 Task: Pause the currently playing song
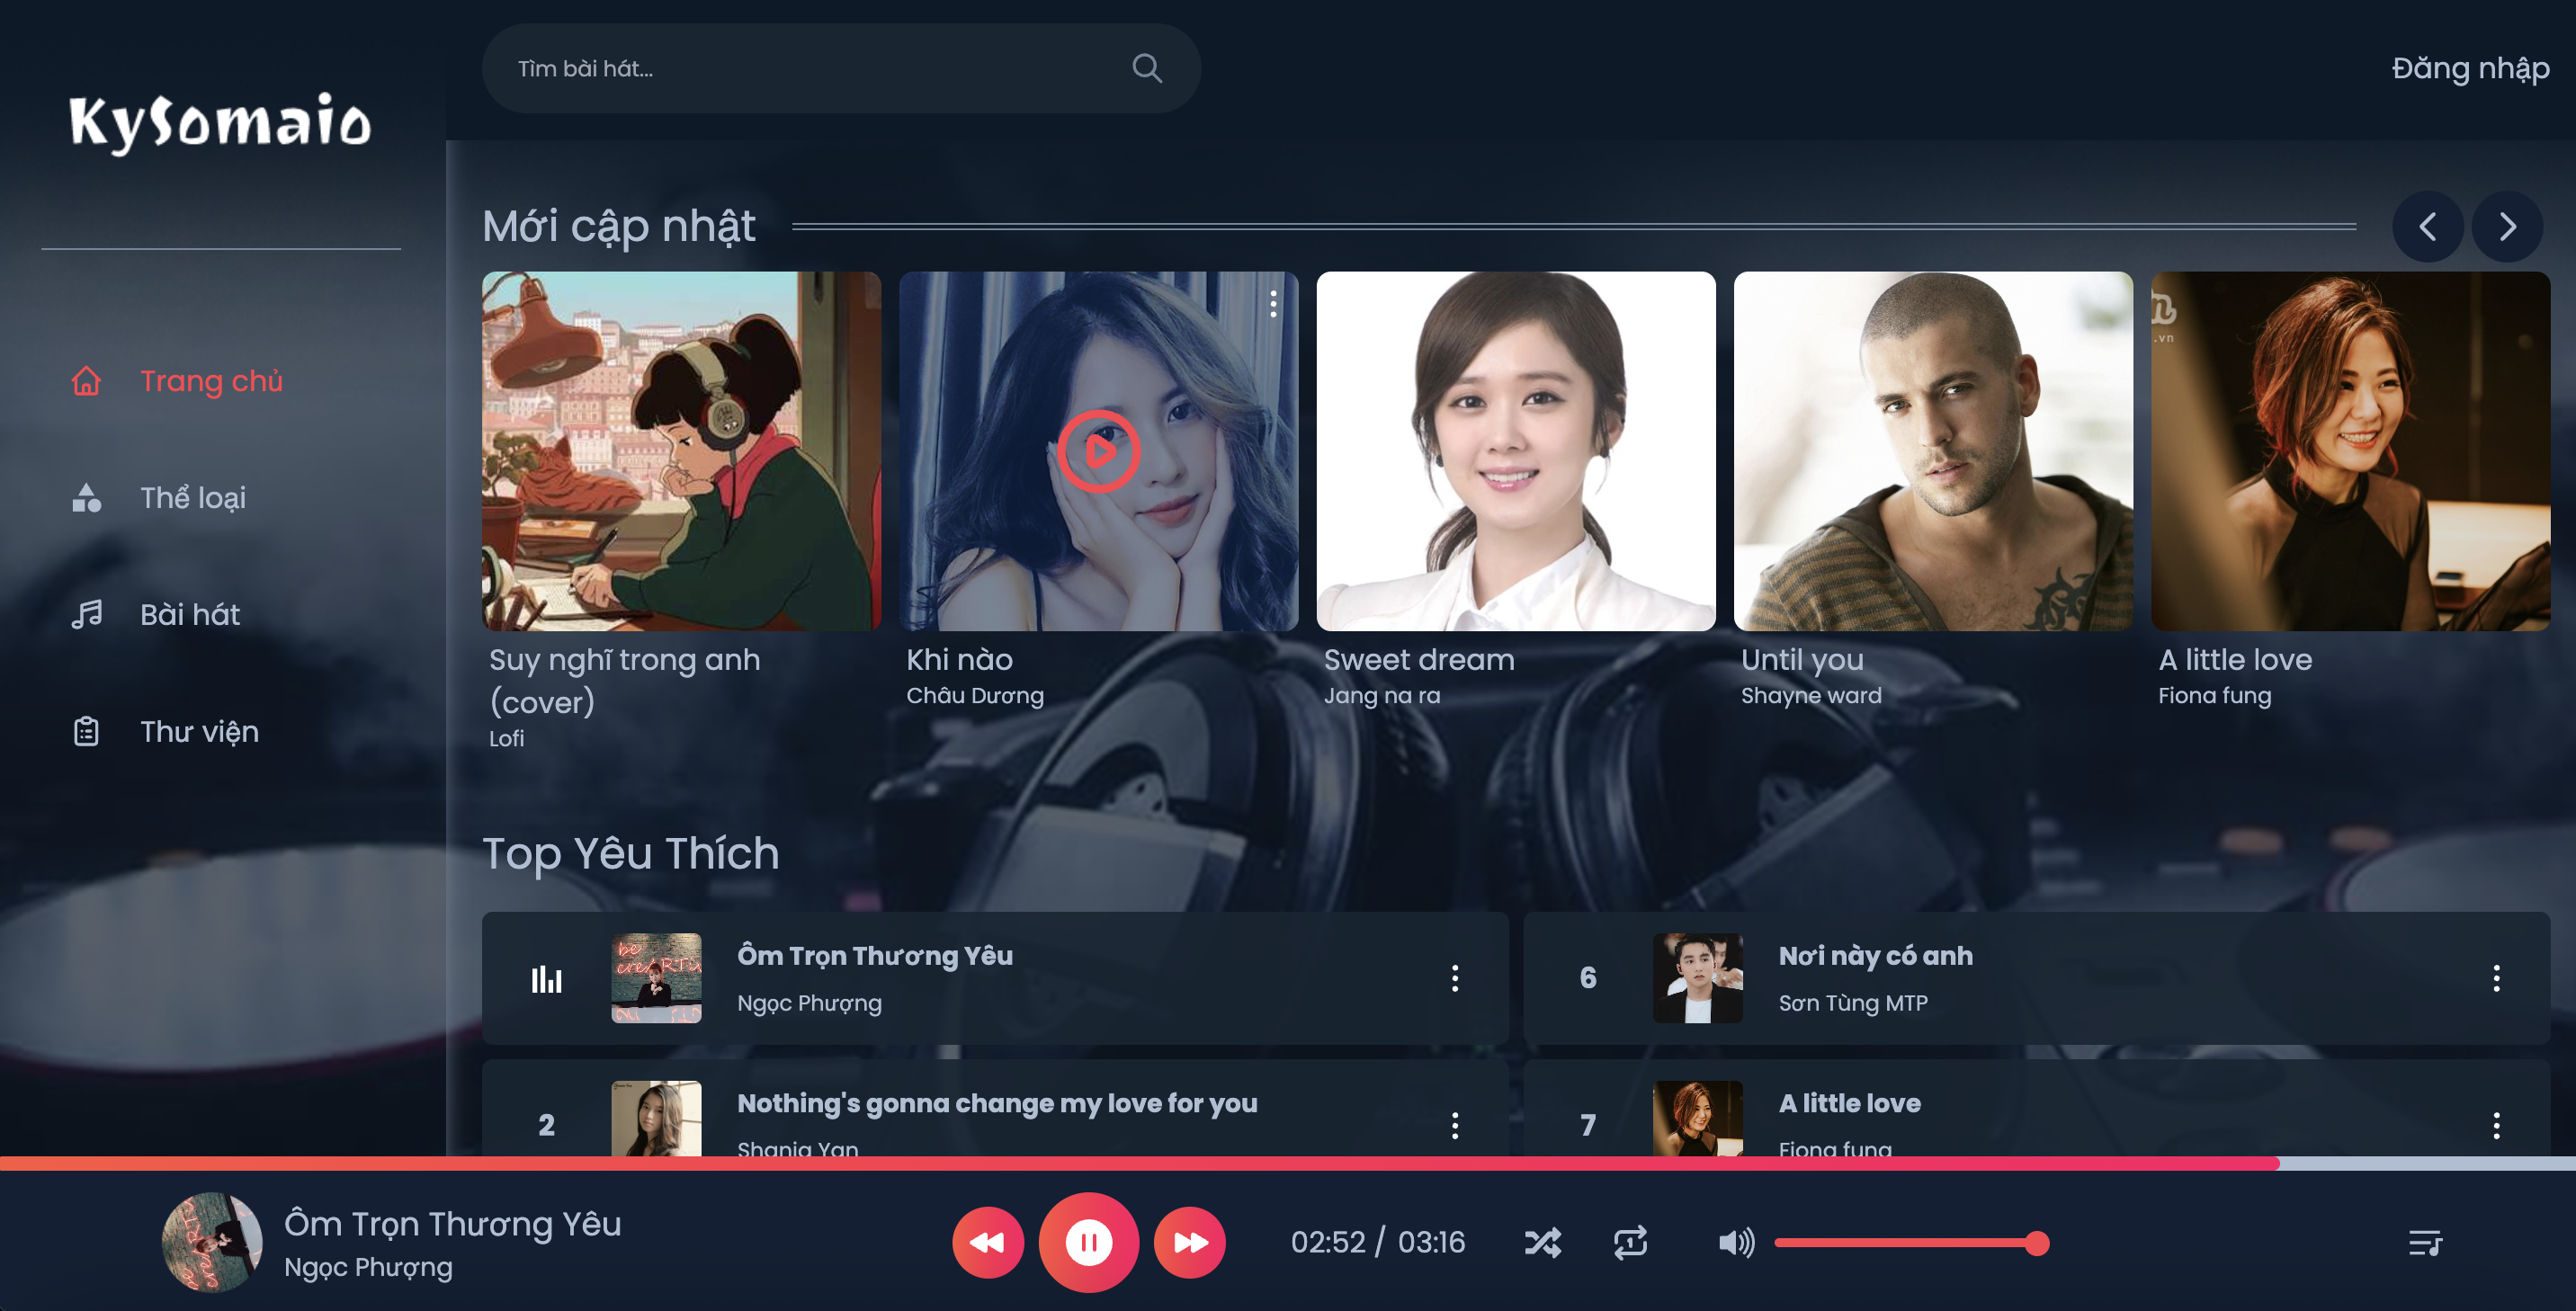(x=1088, y=1242)
